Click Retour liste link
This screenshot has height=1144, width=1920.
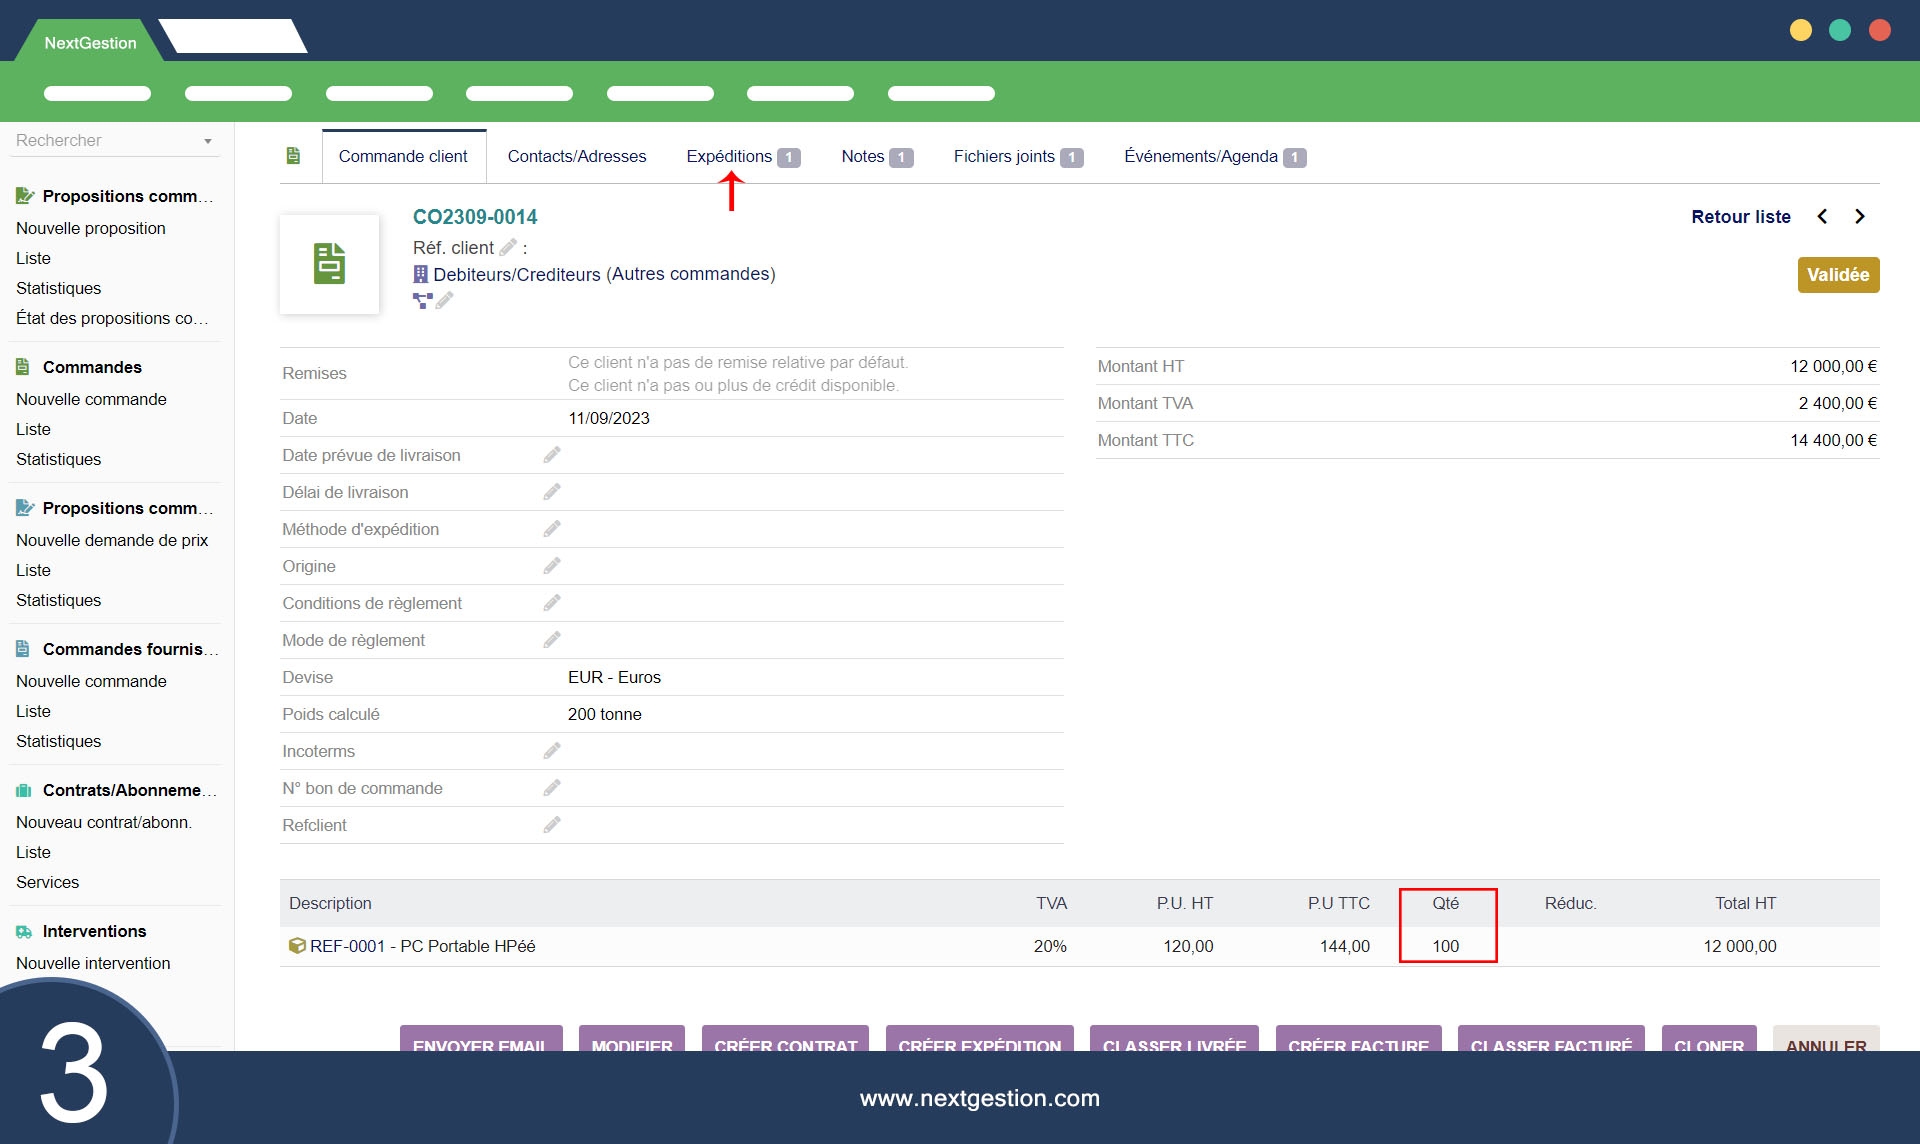(1740, 217)
